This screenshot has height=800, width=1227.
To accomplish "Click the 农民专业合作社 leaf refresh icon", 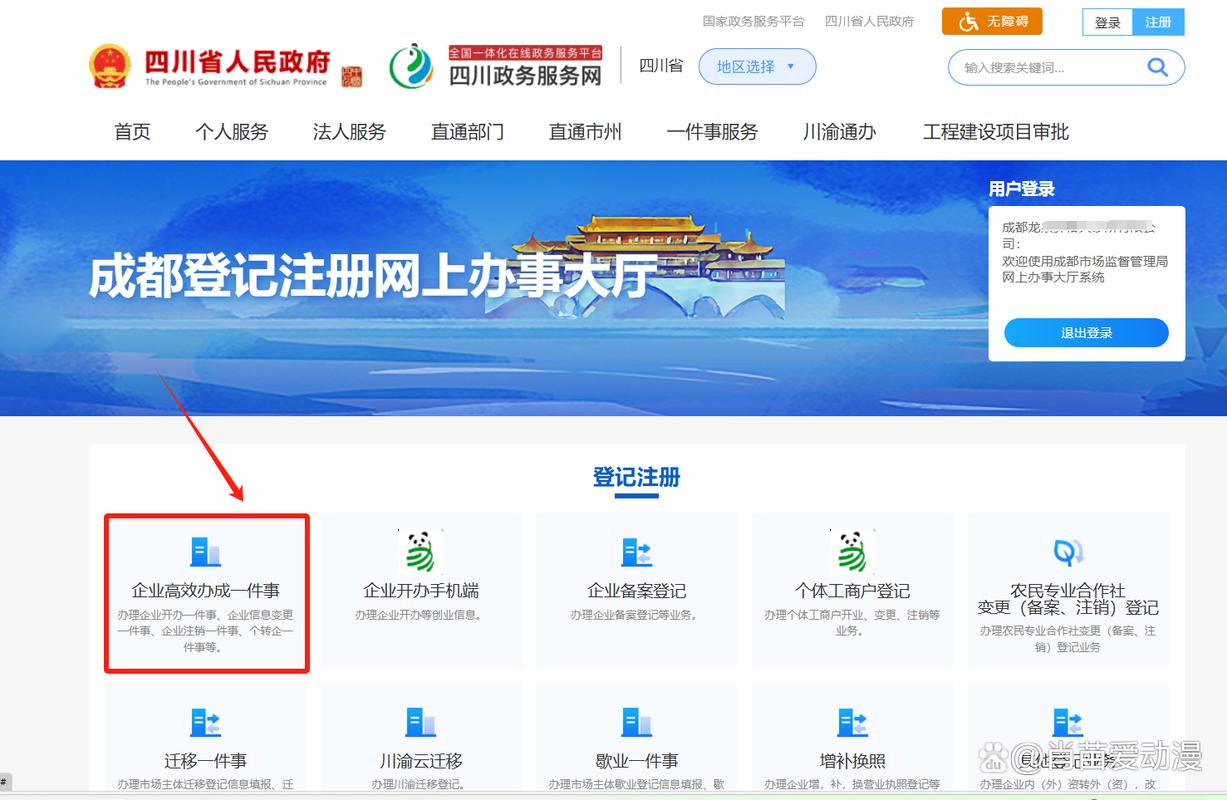I will click(1068, 552).
